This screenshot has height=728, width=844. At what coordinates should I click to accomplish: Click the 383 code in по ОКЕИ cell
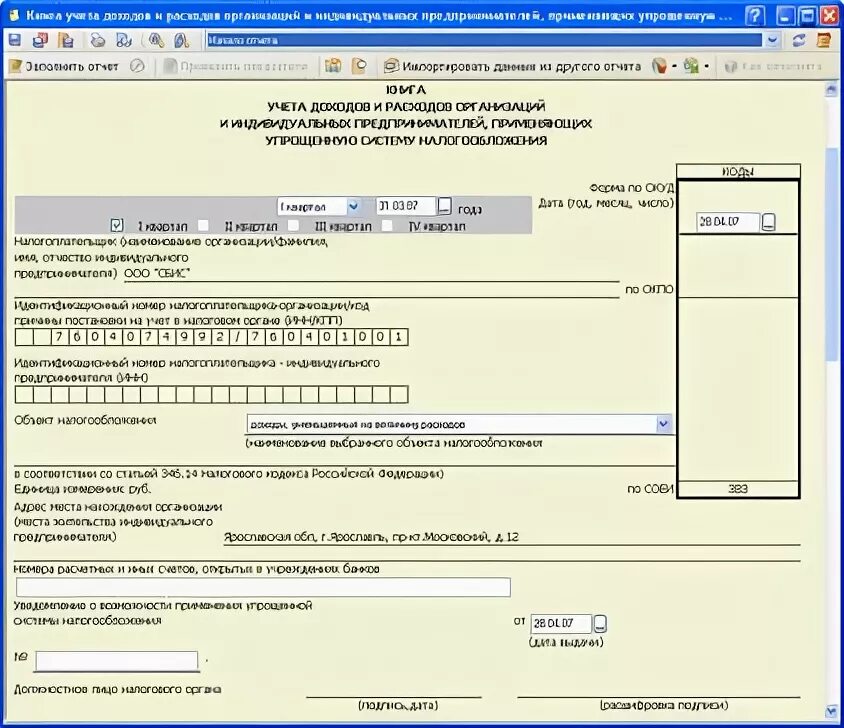(738, 489)
